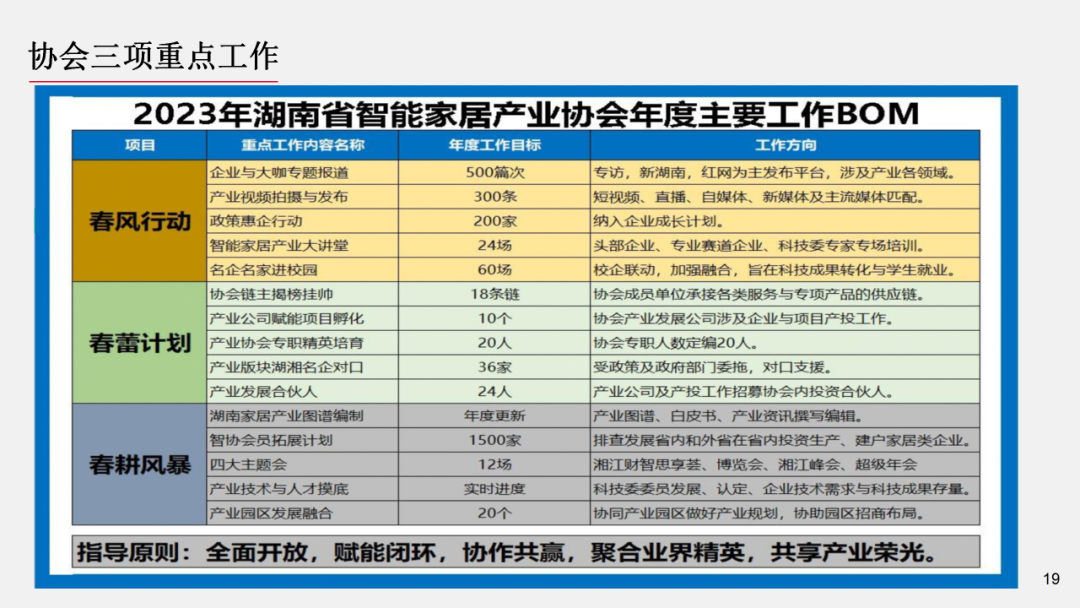Click 短视频、直播、自媒体 direction cell
Viewport: 1080px width, 608px height.
click(785, 197)
